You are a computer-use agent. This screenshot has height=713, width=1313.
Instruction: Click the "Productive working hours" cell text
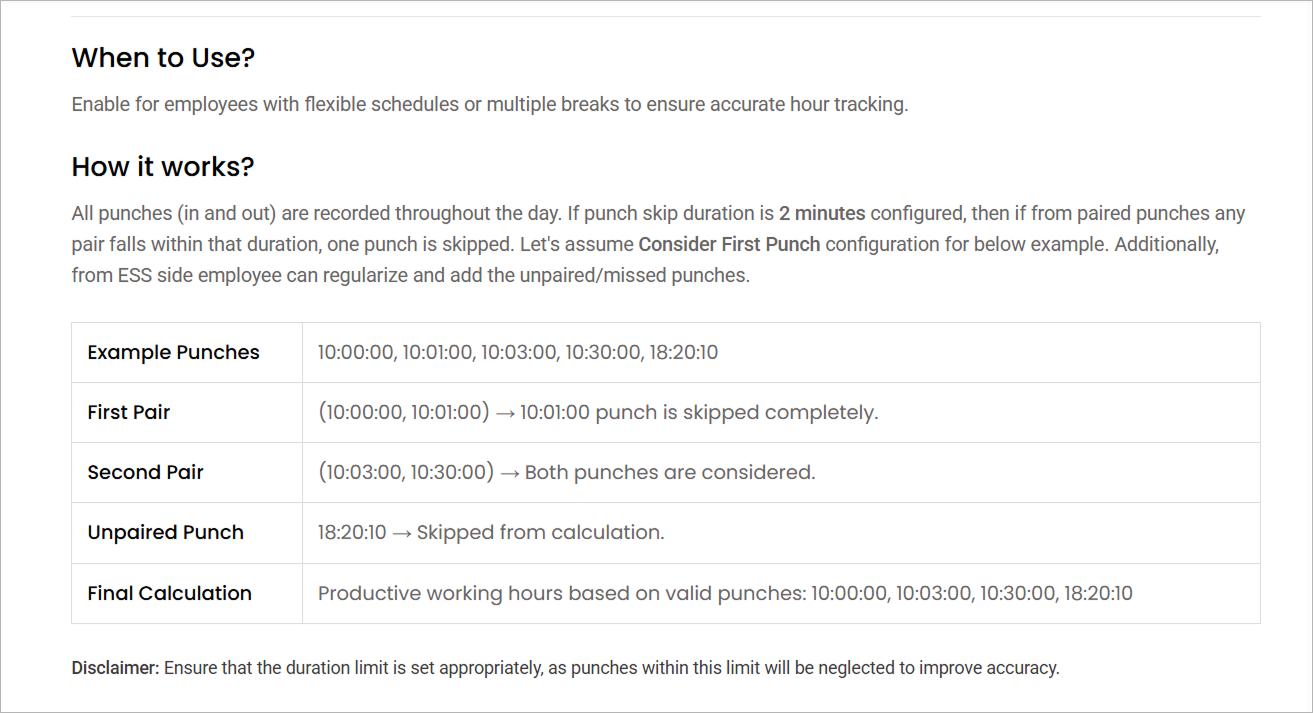click(x=725, y=593)
